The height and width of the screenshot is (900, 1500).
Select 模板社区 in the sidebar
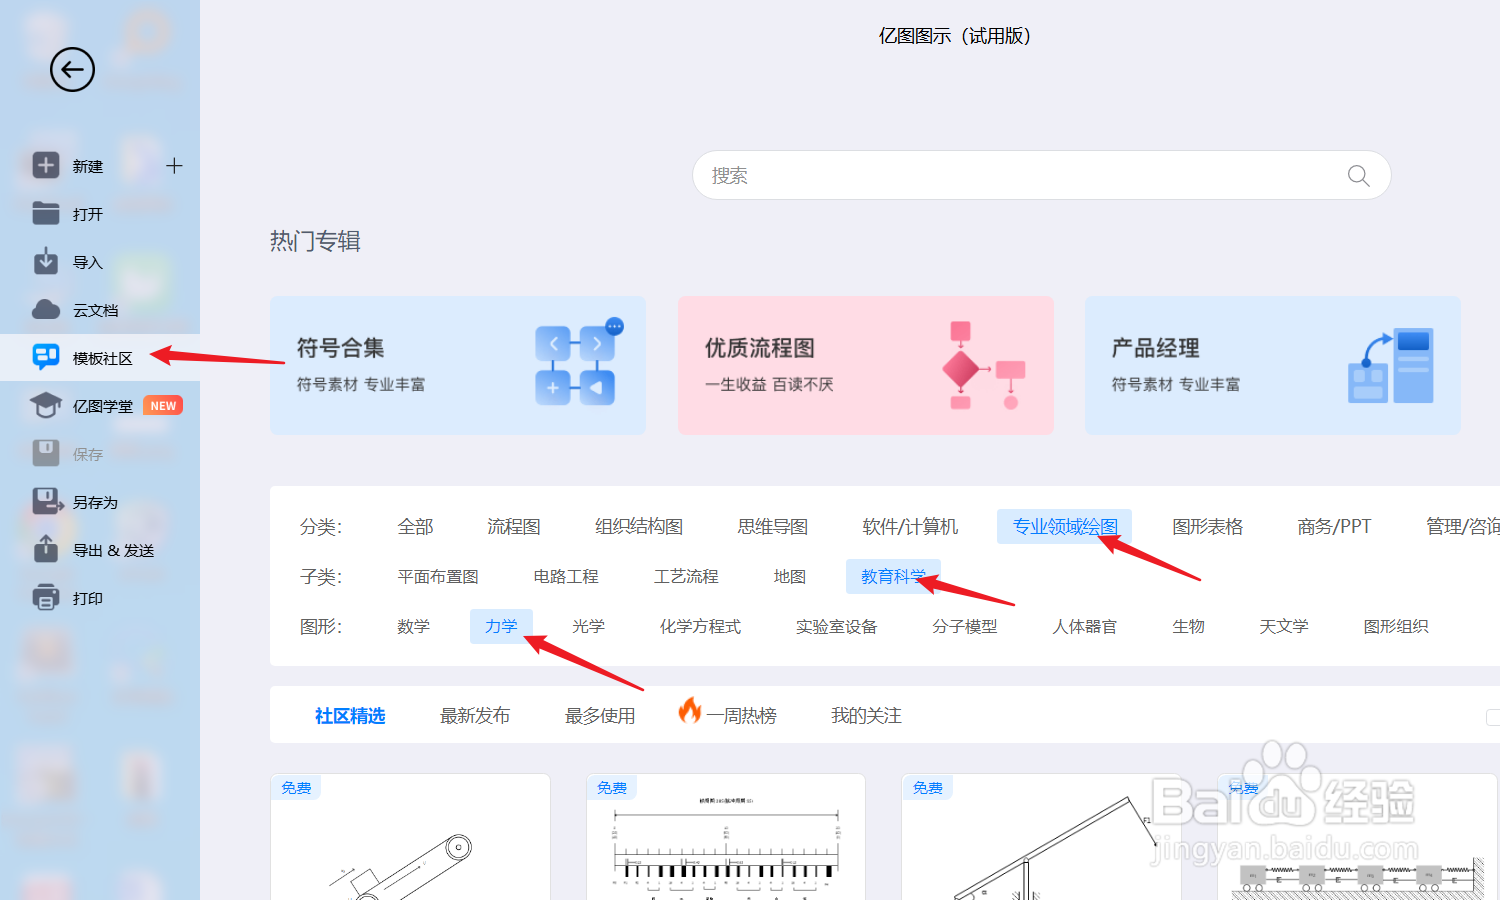click(100, 358)
